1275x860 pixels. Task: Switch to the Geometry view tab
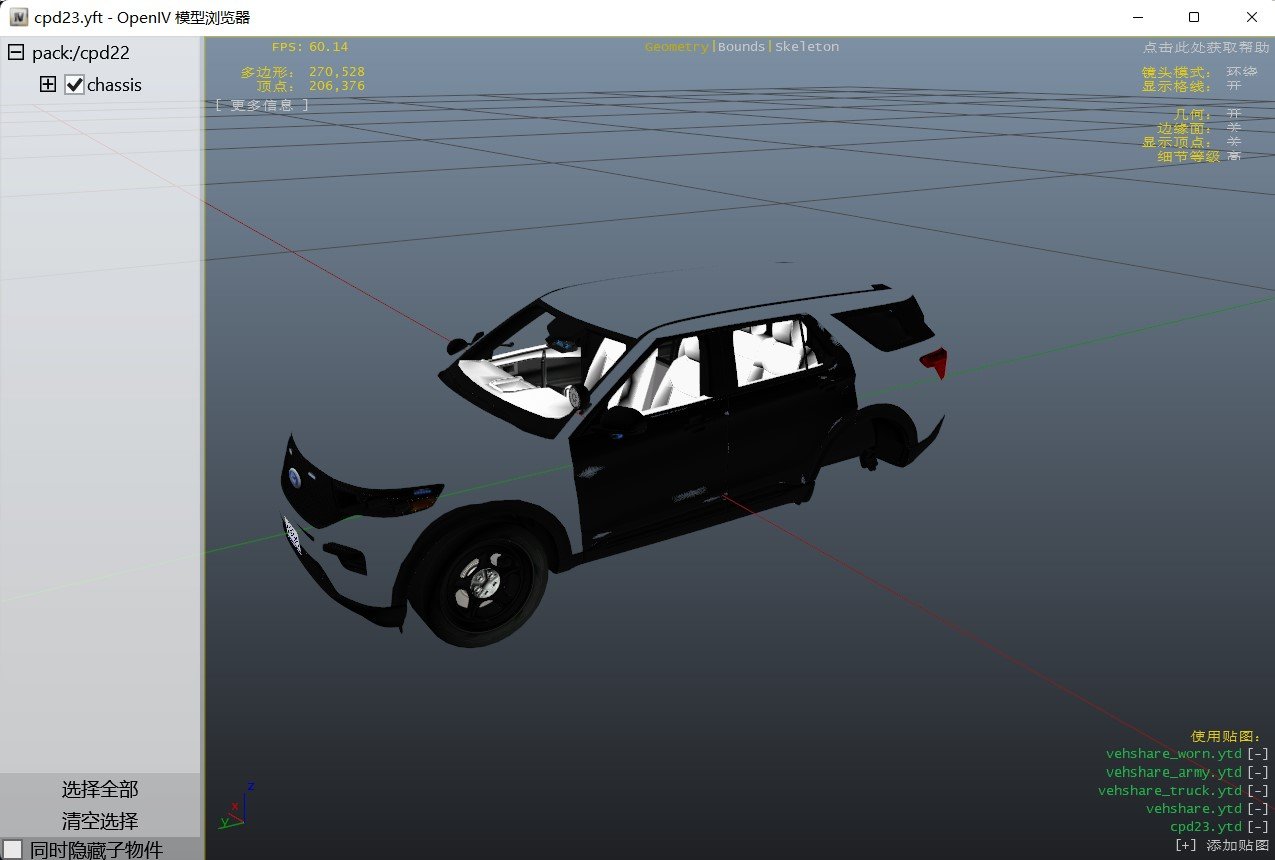click(x=677, y=47)
